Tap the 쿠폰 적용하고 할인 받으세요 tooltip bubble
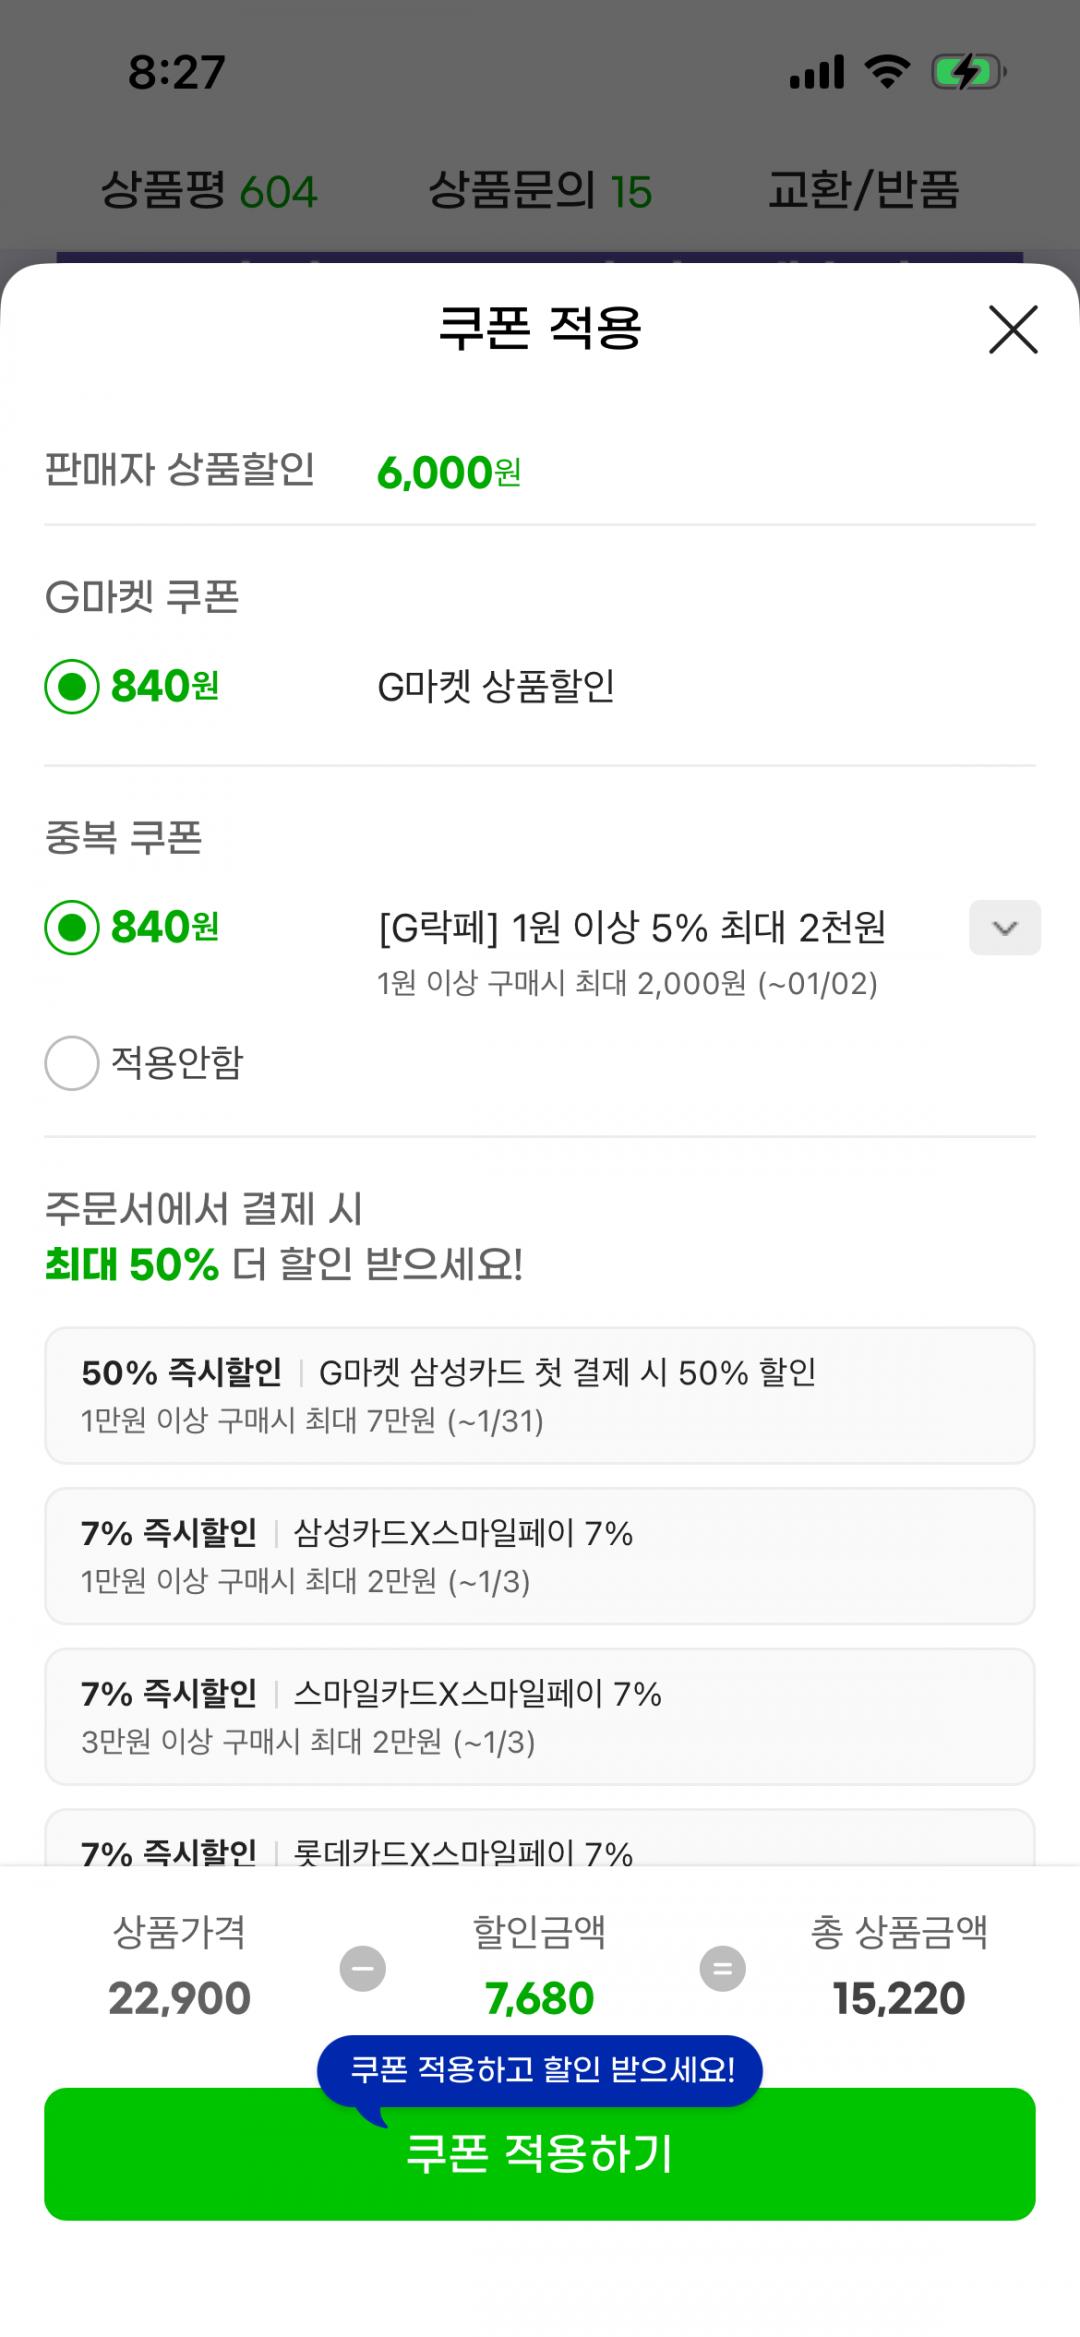The width and height of the screenshot is (1080, 2337). tap(540, 2069)
